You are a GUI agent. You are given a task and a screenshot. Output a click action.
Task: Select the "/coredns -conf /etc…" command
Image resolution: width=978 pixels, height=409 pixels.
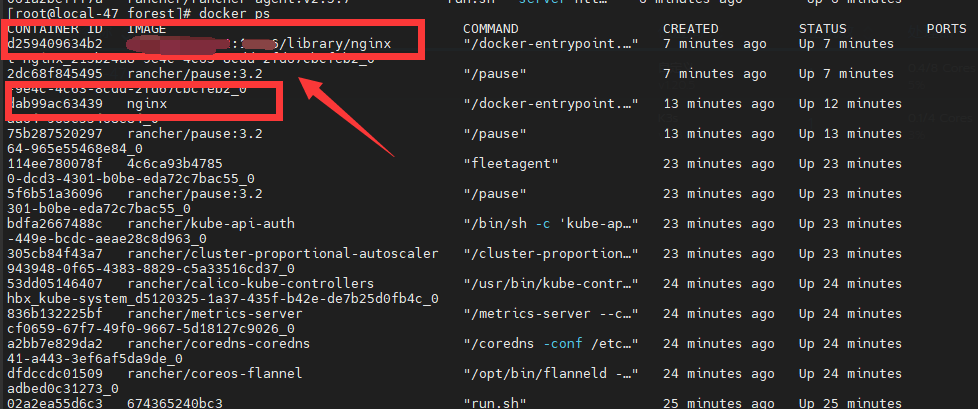pyautogui.click(x=551, y=344)
